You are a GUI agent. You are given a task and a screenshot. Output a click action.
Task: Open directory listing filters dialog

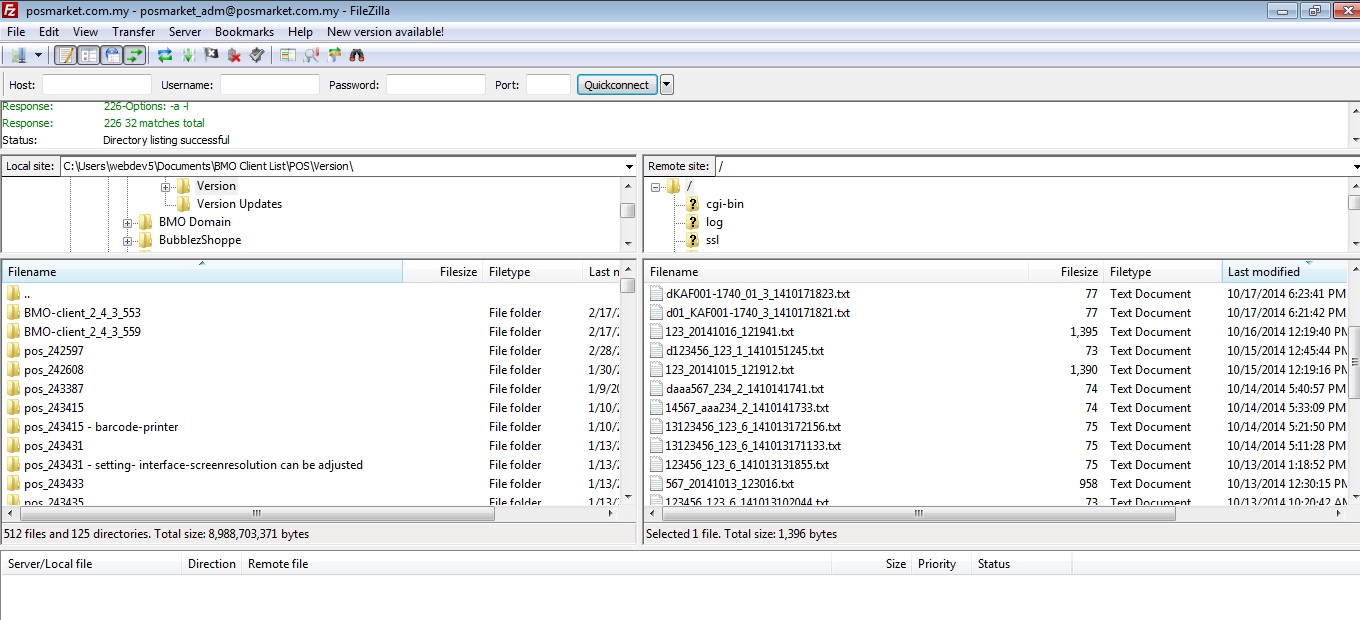(x=288, y=55)
